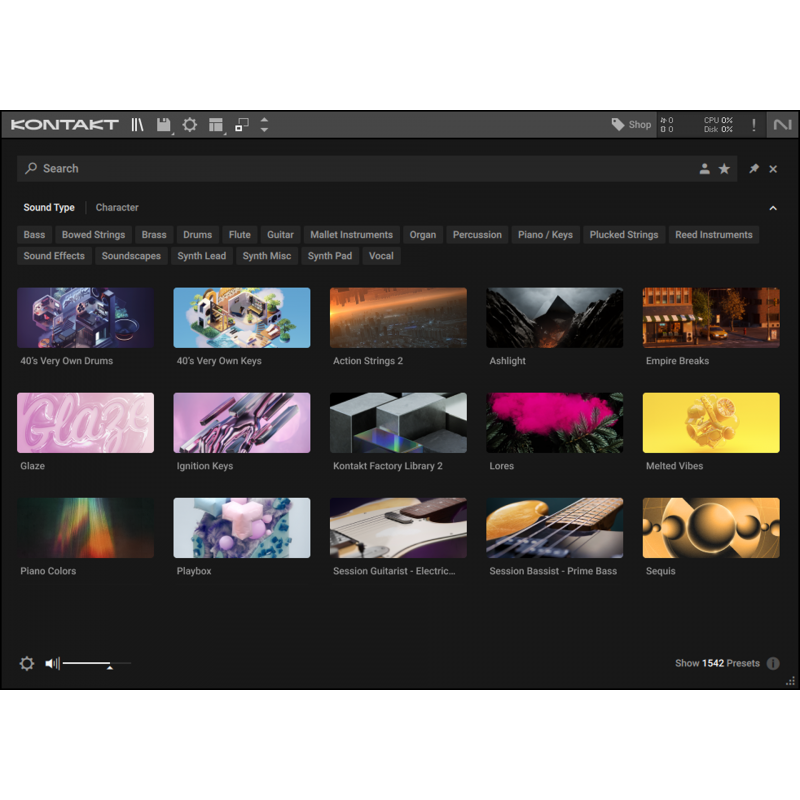Open the Empire Breaks library thumbnail

[x=711, y=318]
